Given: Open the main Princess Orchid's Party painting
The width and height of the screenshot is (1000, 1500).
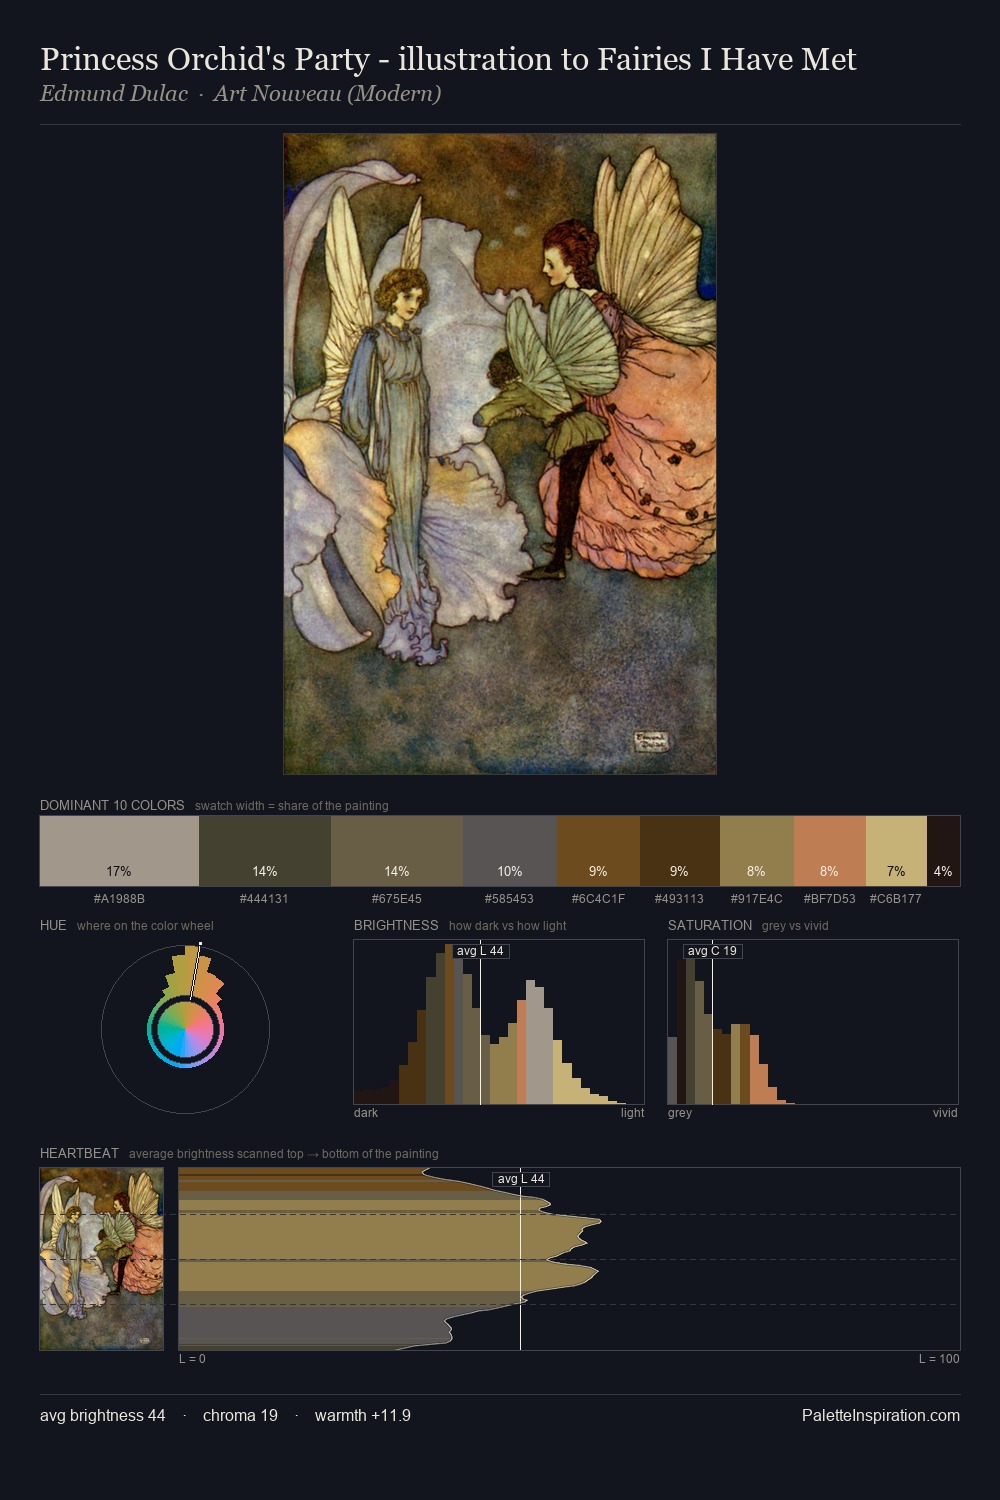Looking at the screenshot, I should click(x=500, y=454).
